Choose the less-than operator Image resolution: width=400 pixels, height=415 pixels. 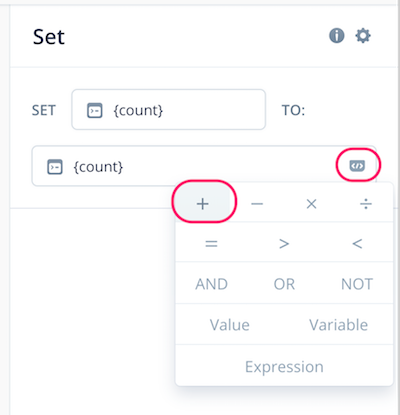[x=357, y=244]
